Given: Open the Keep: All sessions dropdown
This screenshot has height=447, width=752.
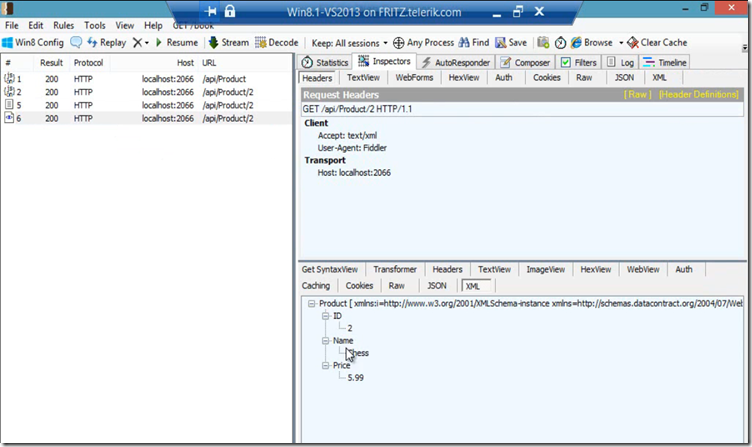Looking at the screenshot, I should pos(349,43).
